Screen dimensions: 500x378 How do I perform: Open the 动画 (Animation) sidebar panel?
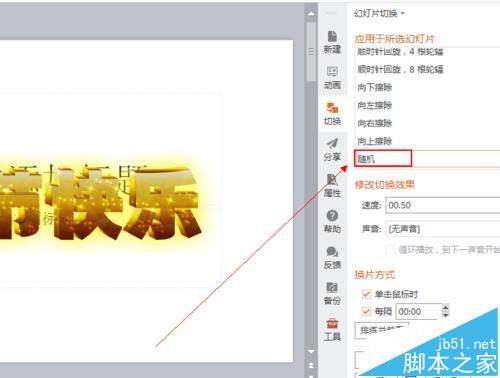(x=332, y=78)
